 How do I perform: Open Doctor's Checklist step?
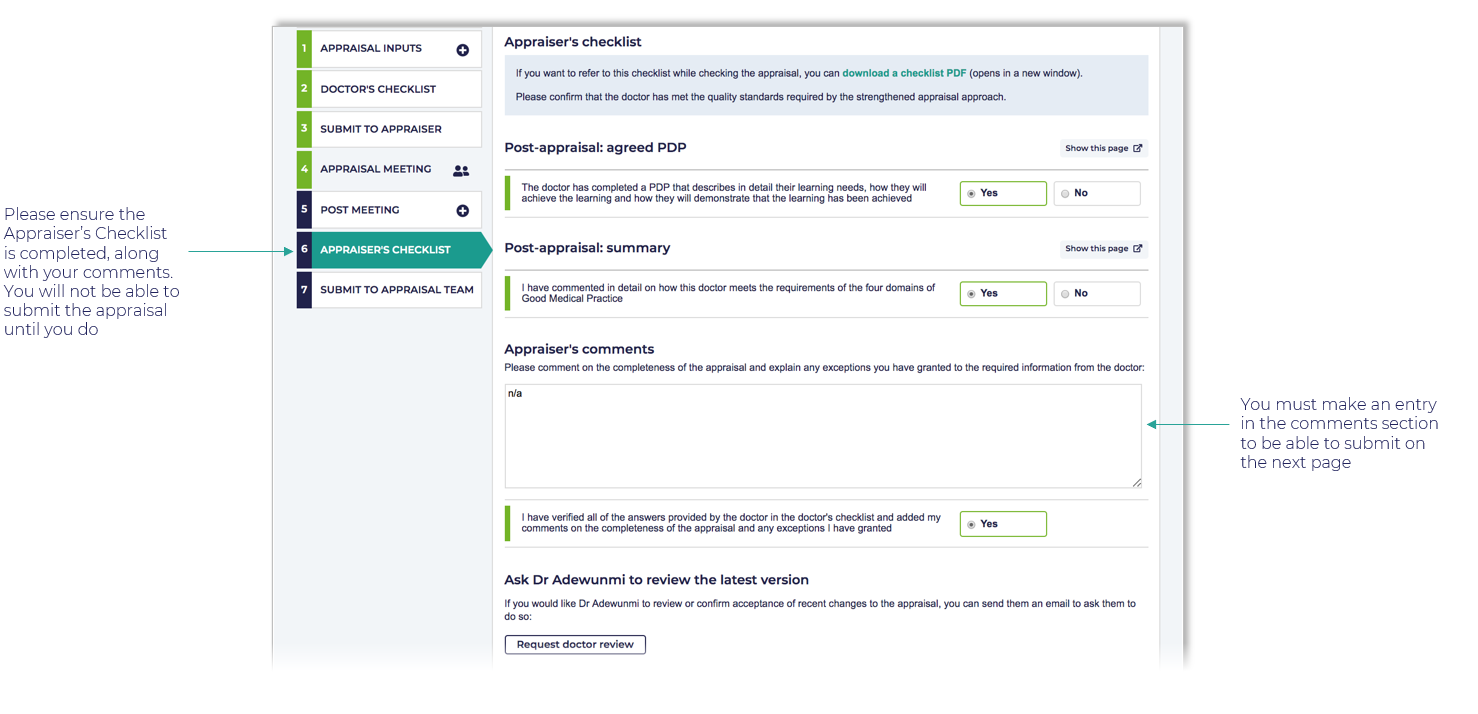click(x=378, y=89)
